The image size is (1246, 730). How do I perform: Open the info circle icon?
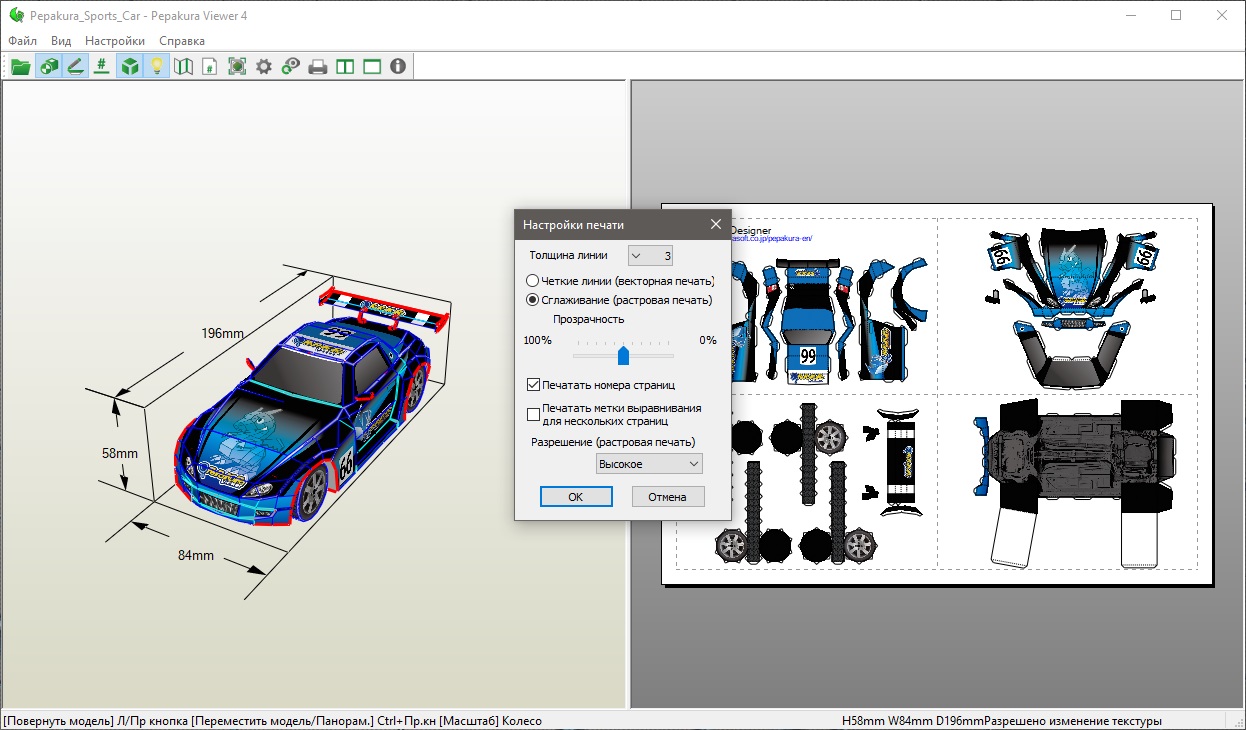[398, 67]
